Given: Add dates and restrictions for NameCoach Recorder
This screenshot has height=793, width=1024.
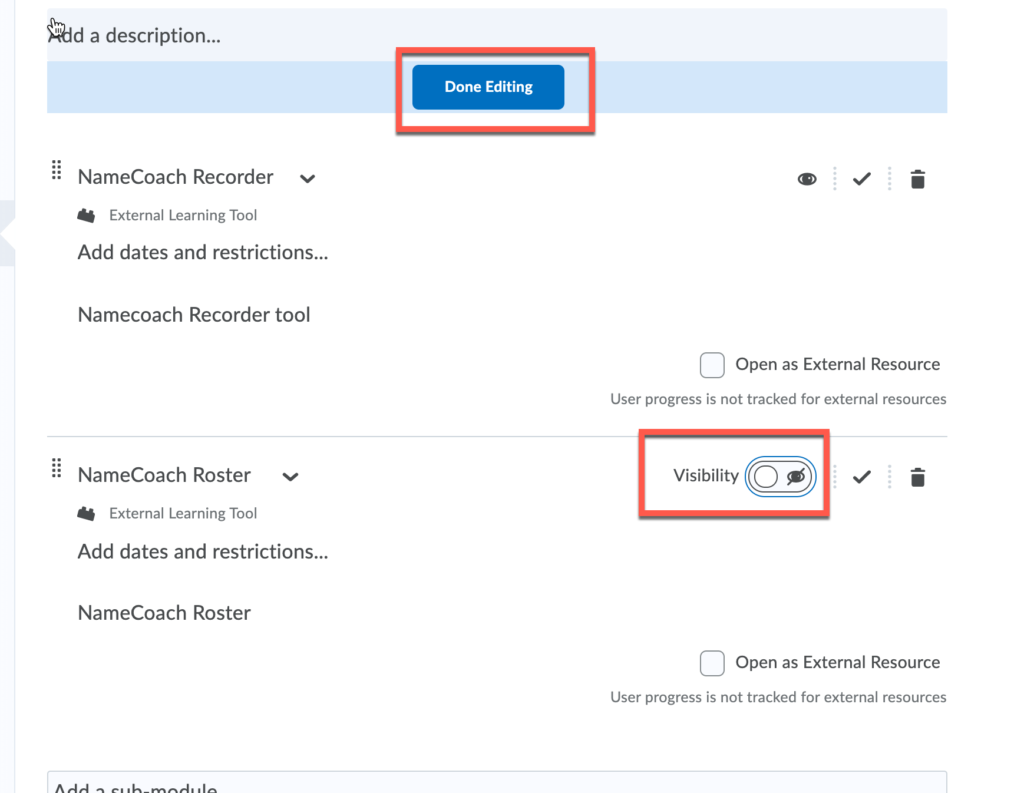Looking at the screenshot, I should pyautogui.click(x=202, y=252).
